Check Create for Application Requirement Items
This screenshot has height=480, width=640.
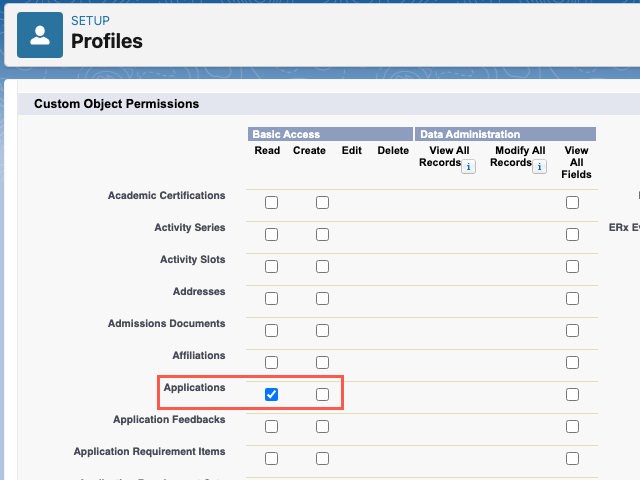322,459
